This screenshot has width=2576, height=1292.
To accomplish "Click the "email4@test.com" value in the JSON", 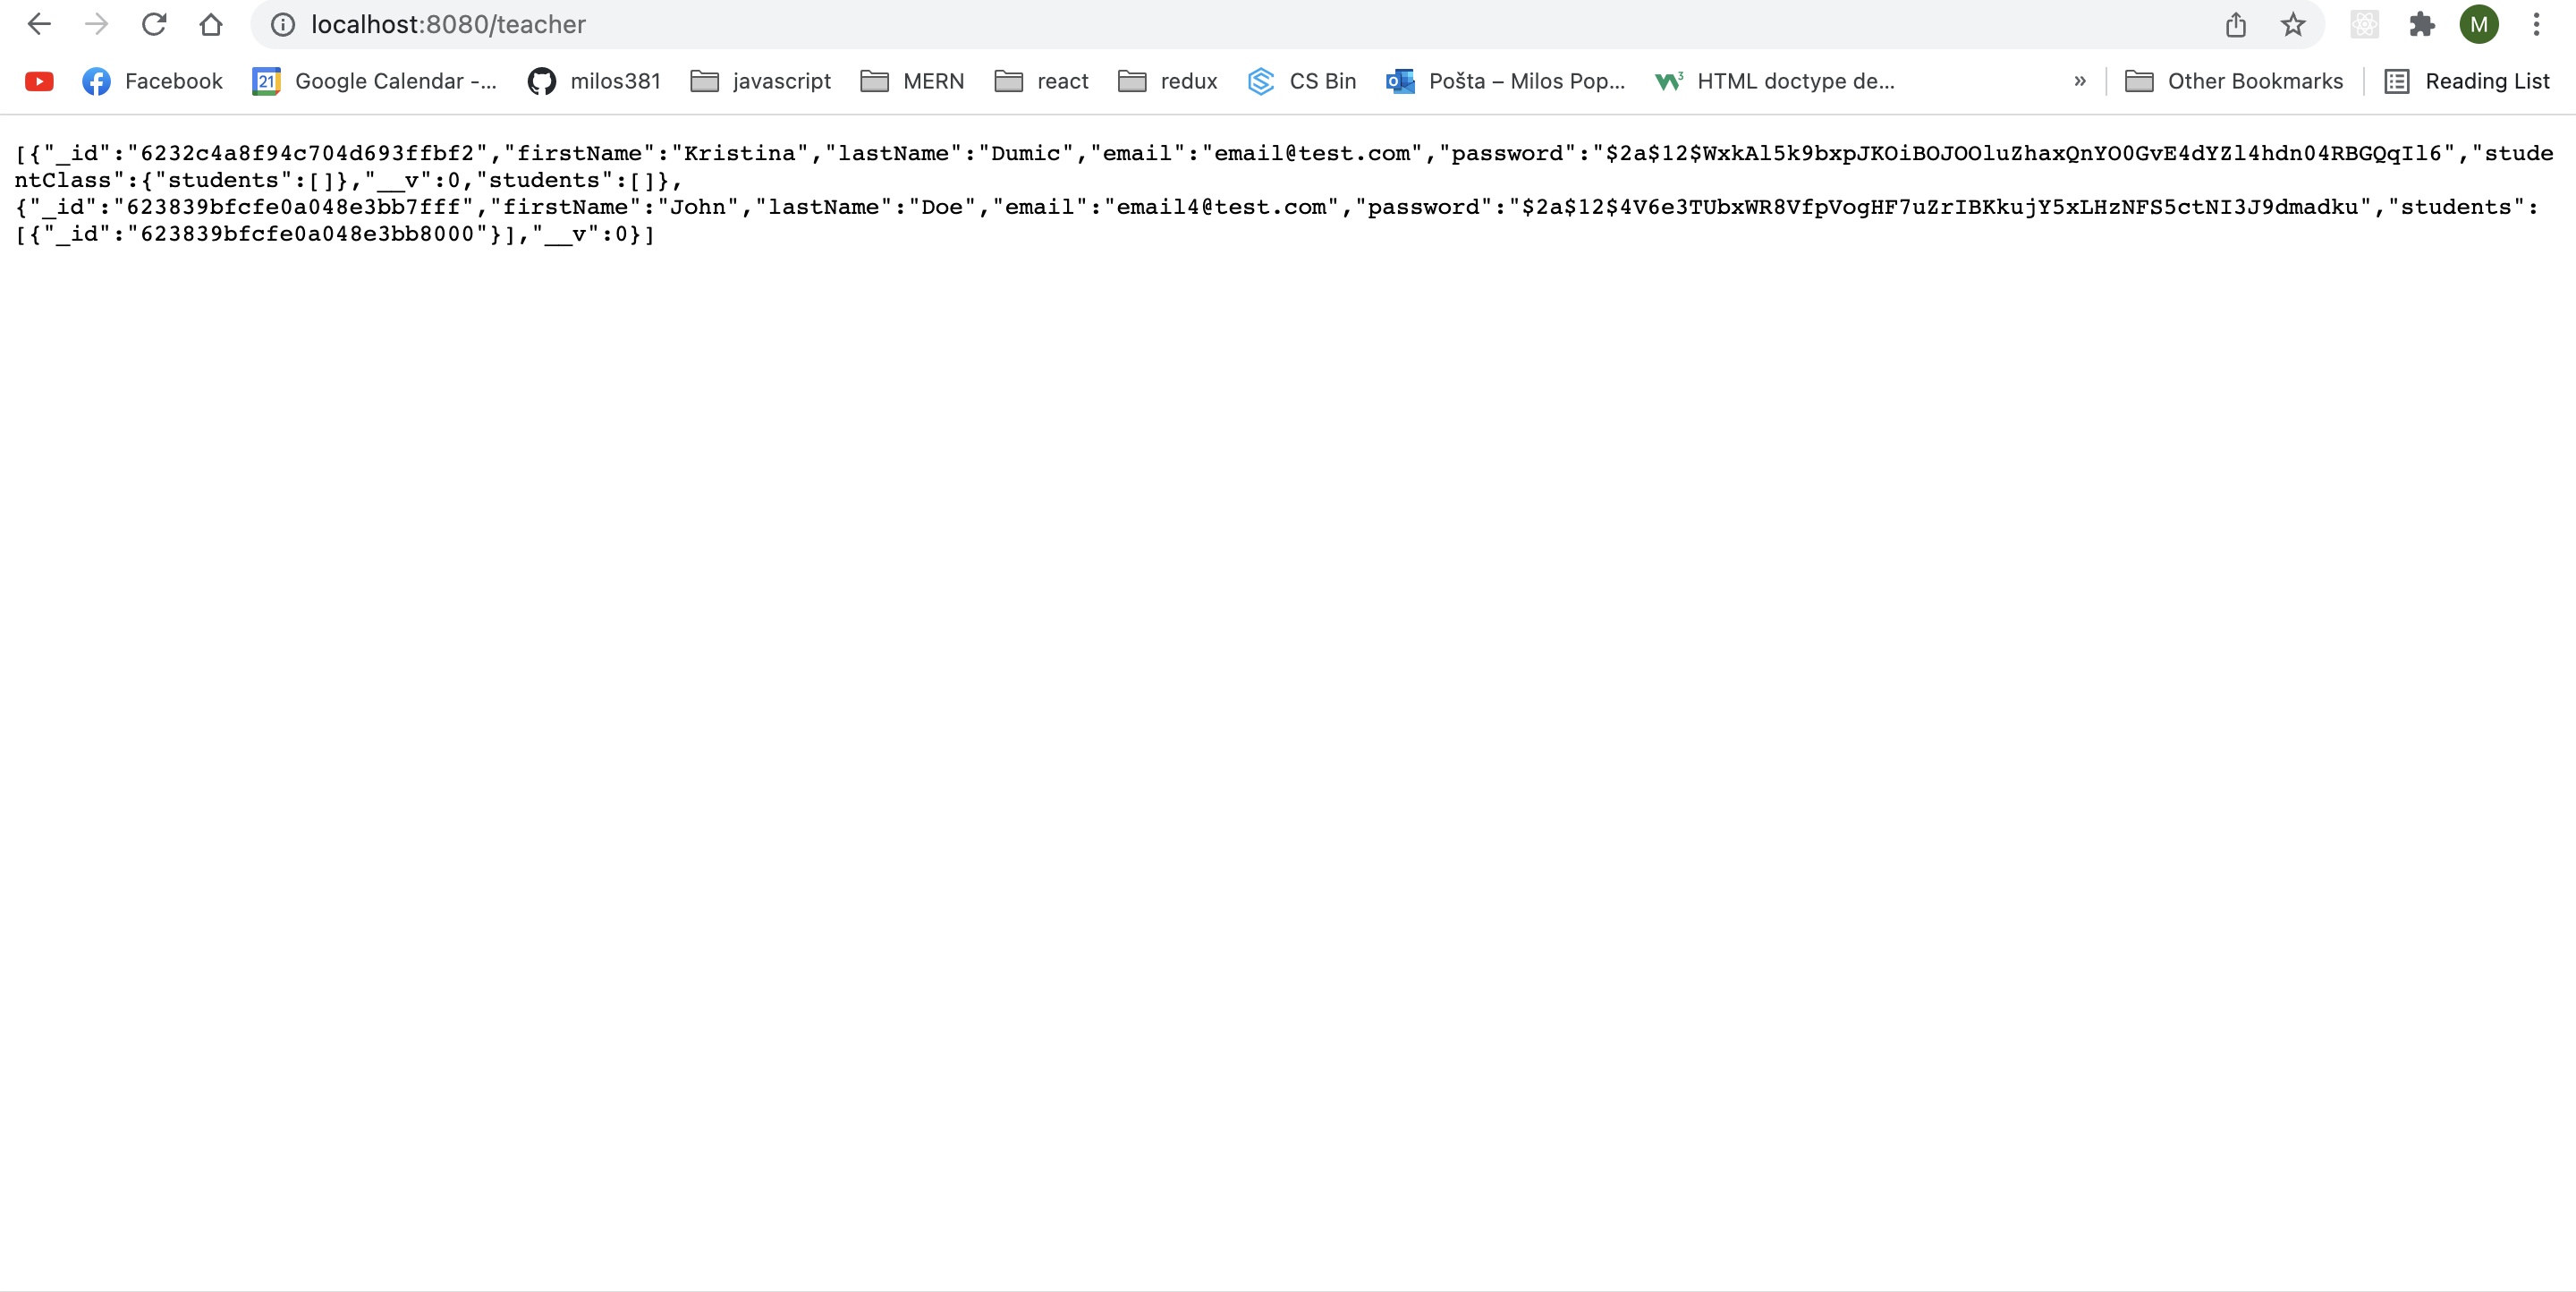I will [x=1221, y=207].
